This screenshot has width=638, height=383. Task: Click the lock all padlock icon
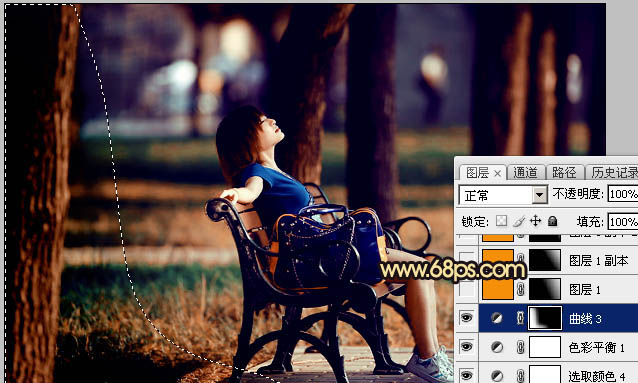tap(552, 221)
